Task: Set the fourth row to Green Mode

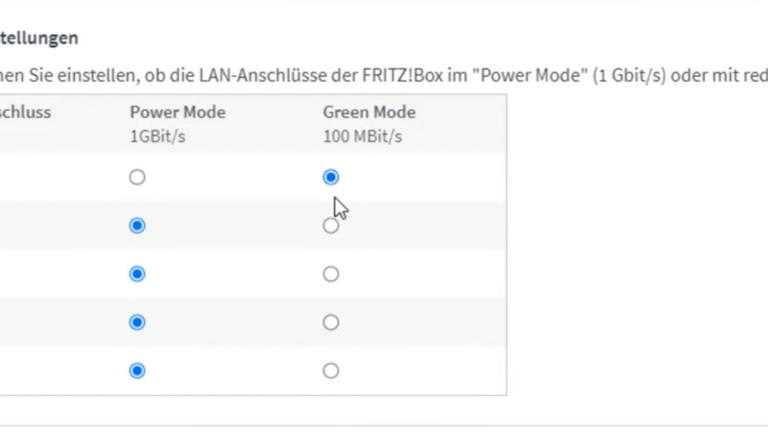Action: (x=331, y=322)
